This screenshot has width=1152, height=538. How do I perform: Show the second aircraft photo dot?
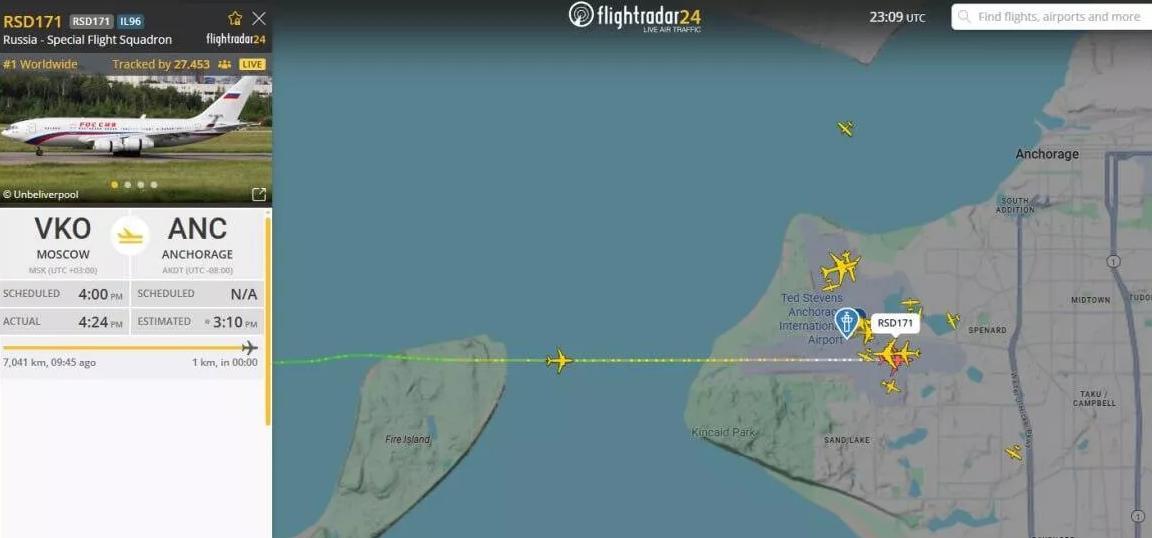click(128, 184)
